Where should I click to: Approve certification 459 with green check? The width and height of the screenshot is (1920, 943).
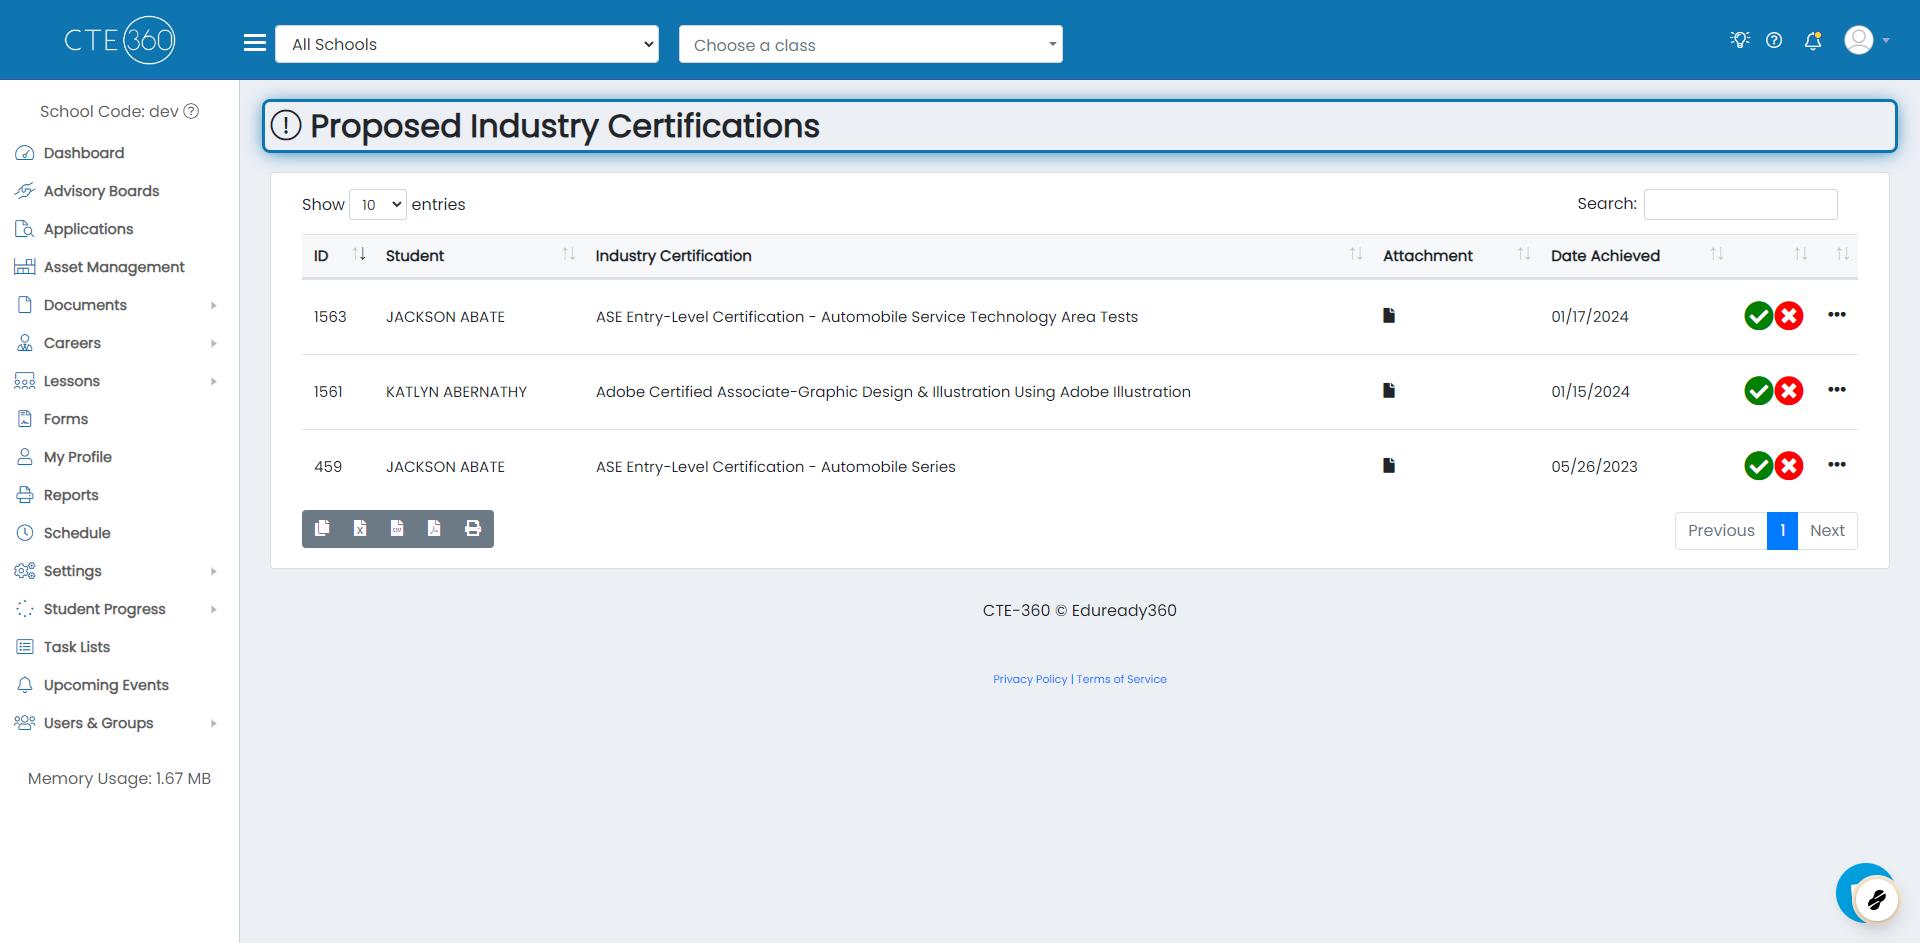click(1759, 466)
